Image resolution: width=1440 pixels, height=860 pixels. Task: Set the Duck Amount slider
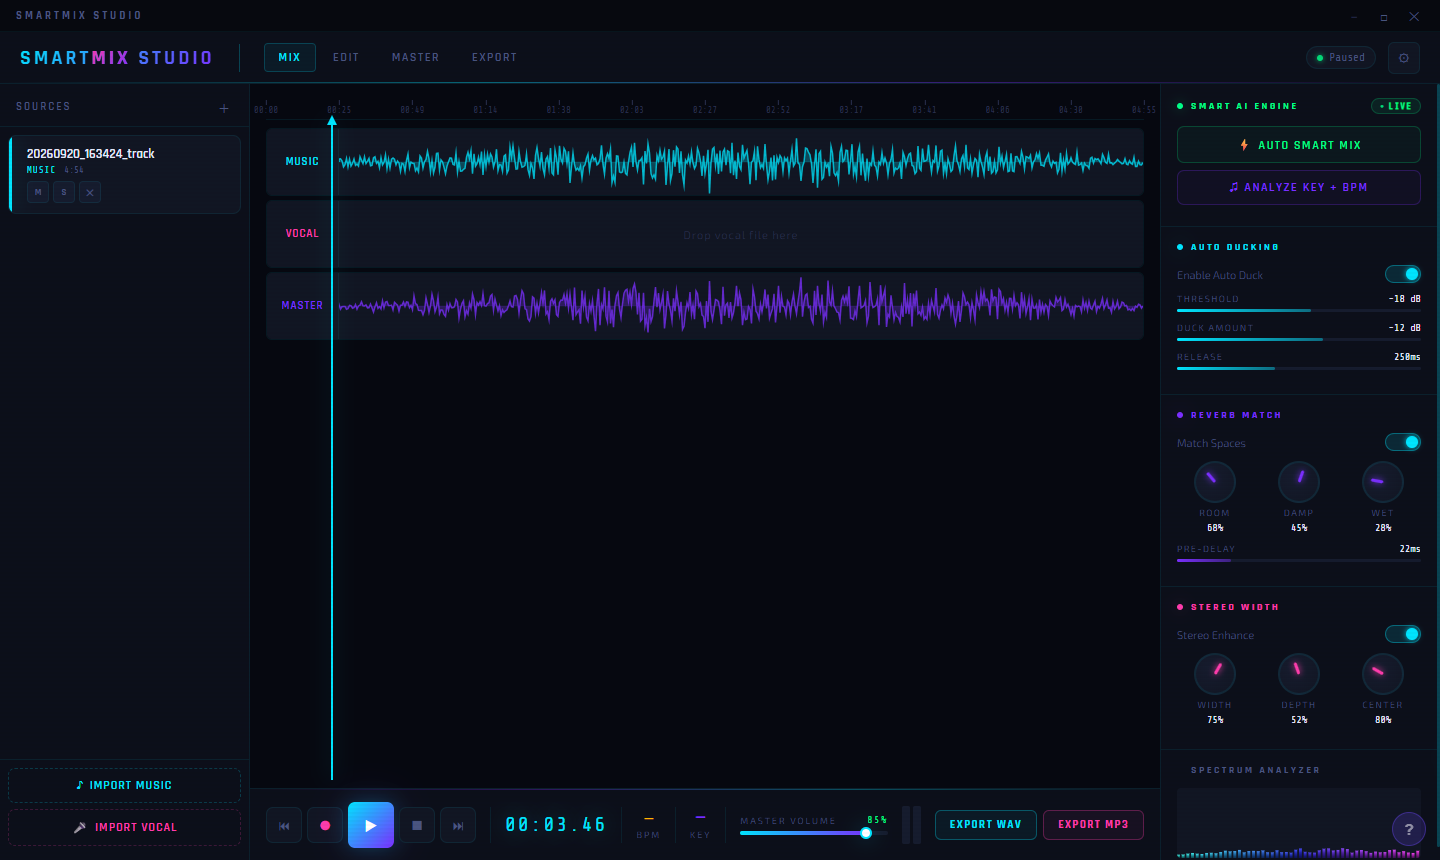coord(1299,340)
